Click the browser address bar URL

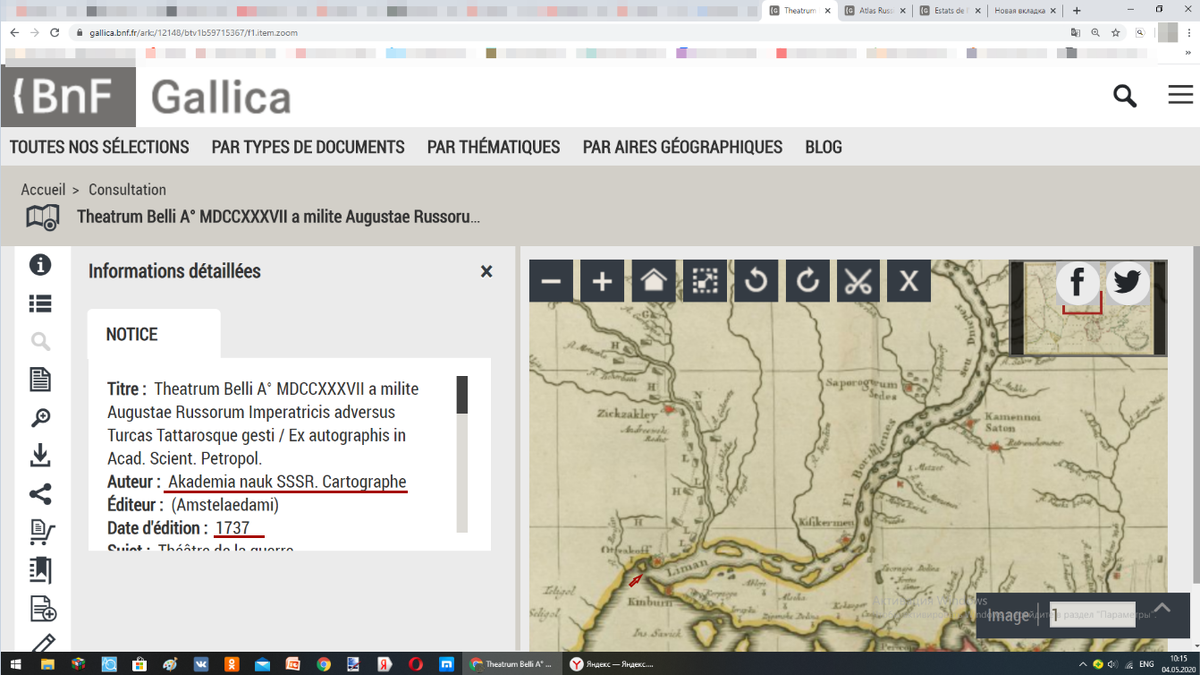tap(193, 32)
